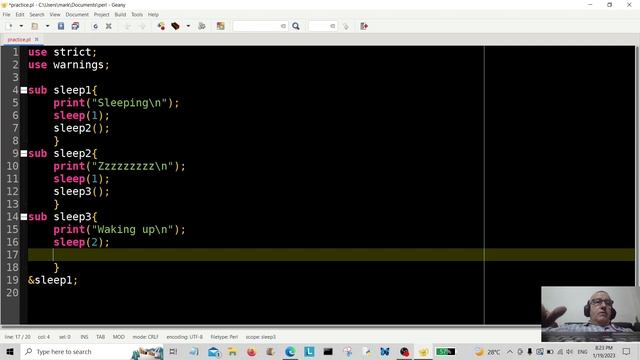The width and height of the screenshot is (640, 360).
Task: Jump to the entered line number icon
Action: (x=346, y=26)
